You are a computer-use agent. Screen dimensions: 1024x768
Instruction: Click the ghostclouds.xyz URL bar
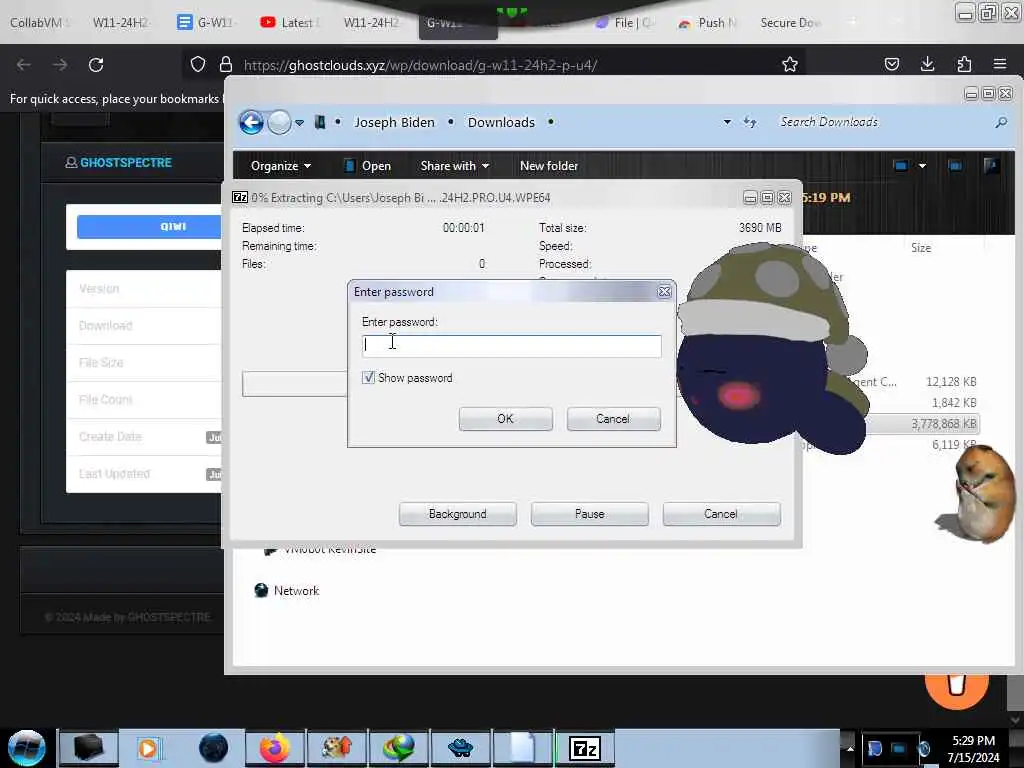tap(420, 65)
